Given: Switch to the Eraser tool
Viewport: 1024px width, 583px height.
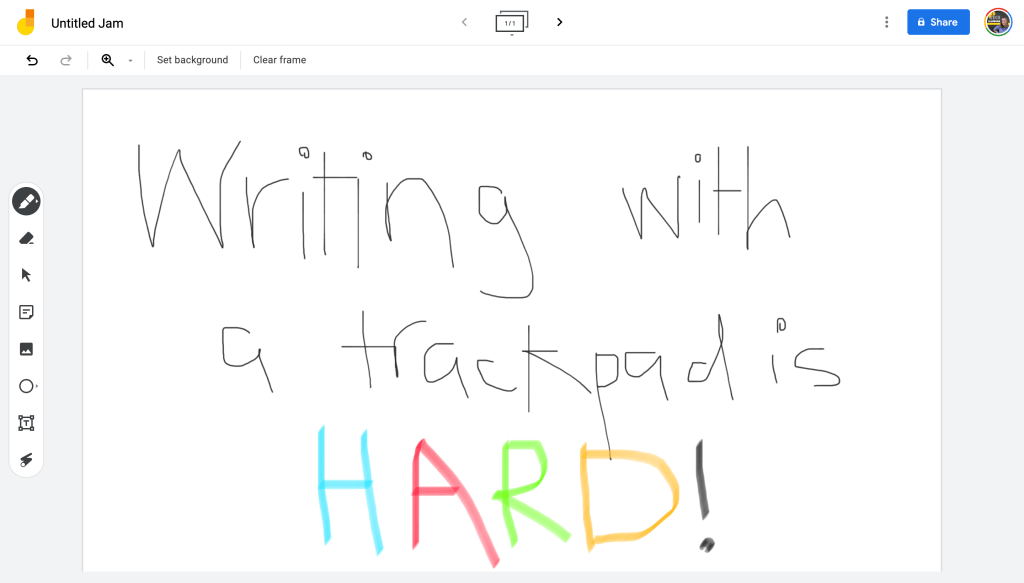Looking at the screenshot, I should pos(25,238).
